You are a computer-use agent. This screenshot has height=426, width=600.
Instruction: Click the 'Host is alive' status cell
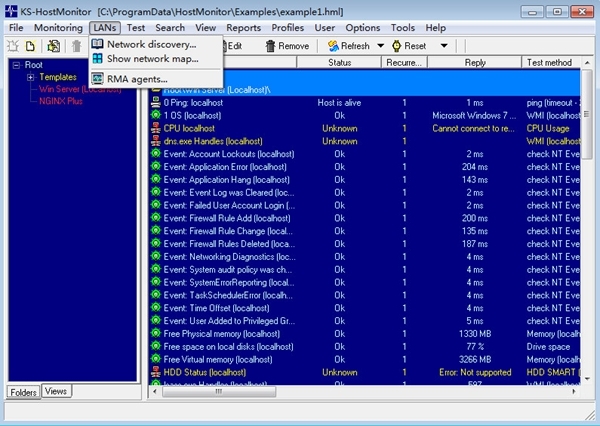339,103
